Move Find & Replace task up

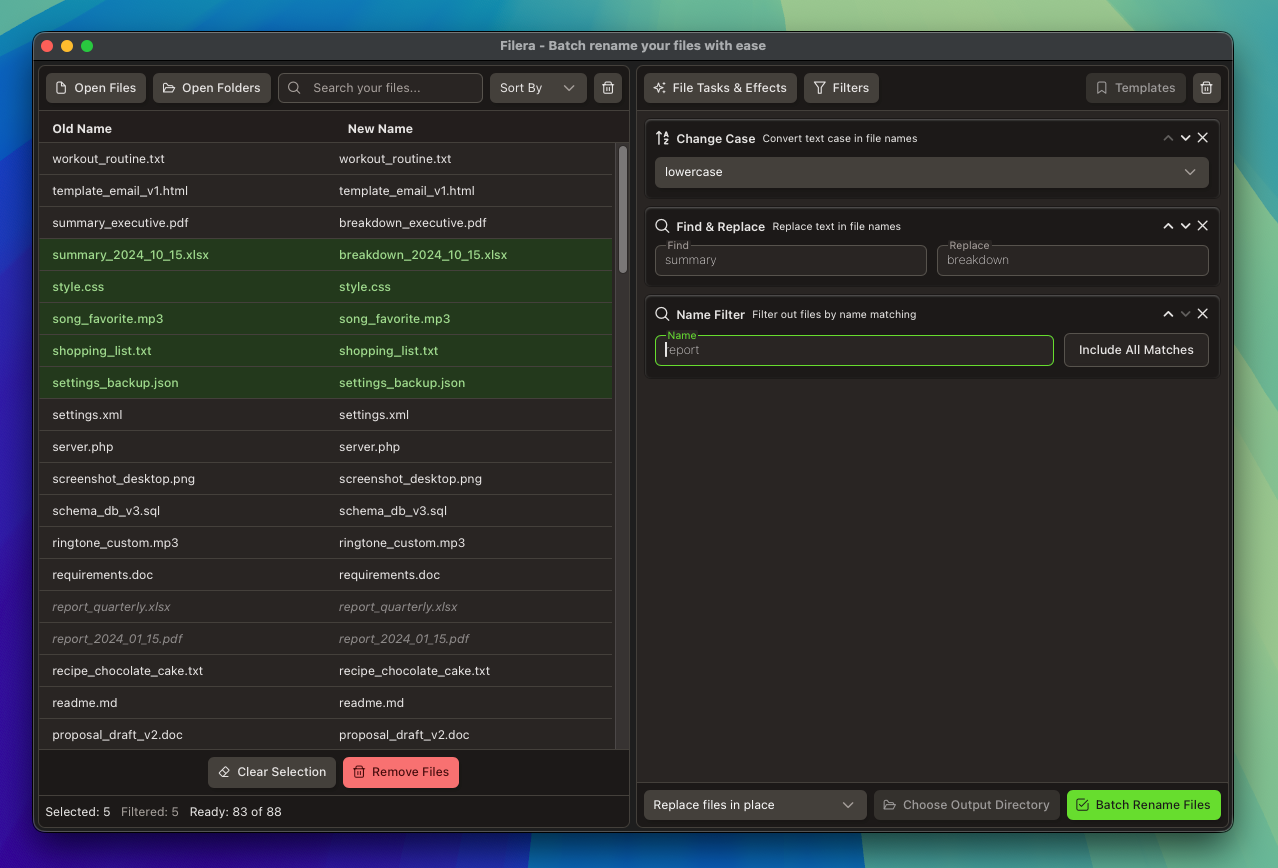coord(1168,226)
